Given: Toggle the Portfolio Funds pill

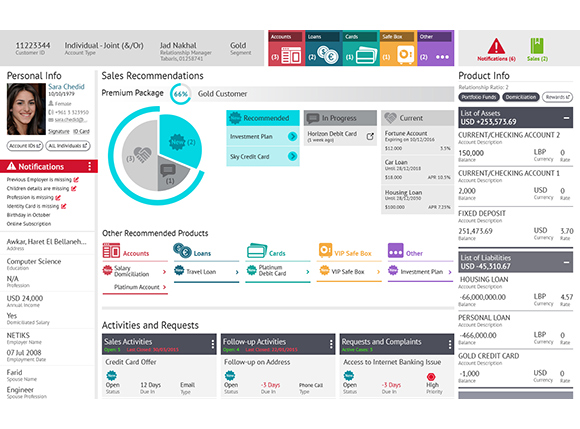Looking at the screenshot, I should 479,97.
